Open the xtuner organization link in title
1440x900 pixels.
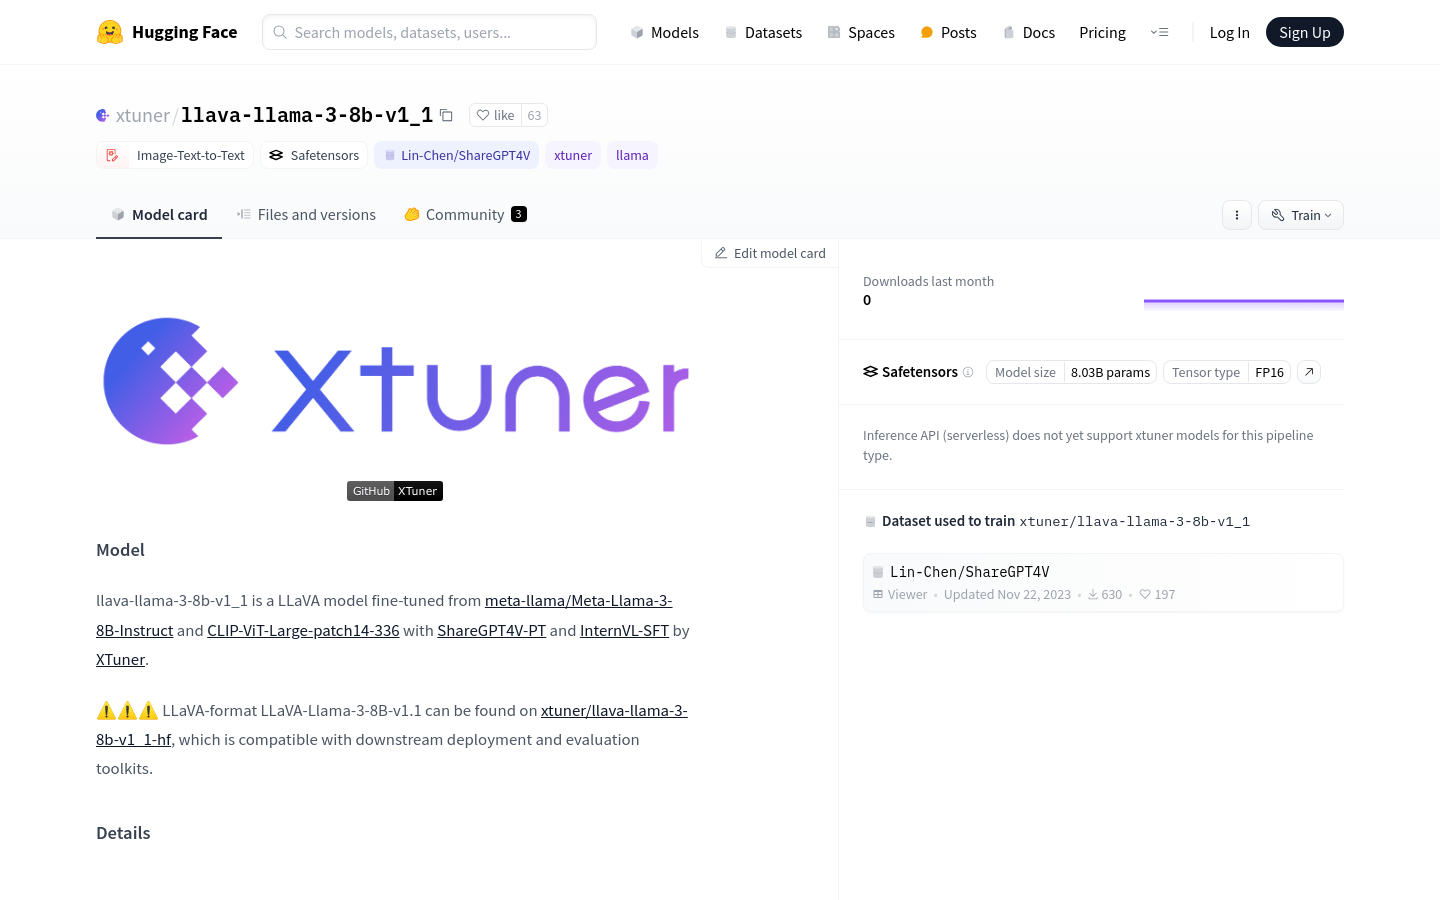pos(143,115)
